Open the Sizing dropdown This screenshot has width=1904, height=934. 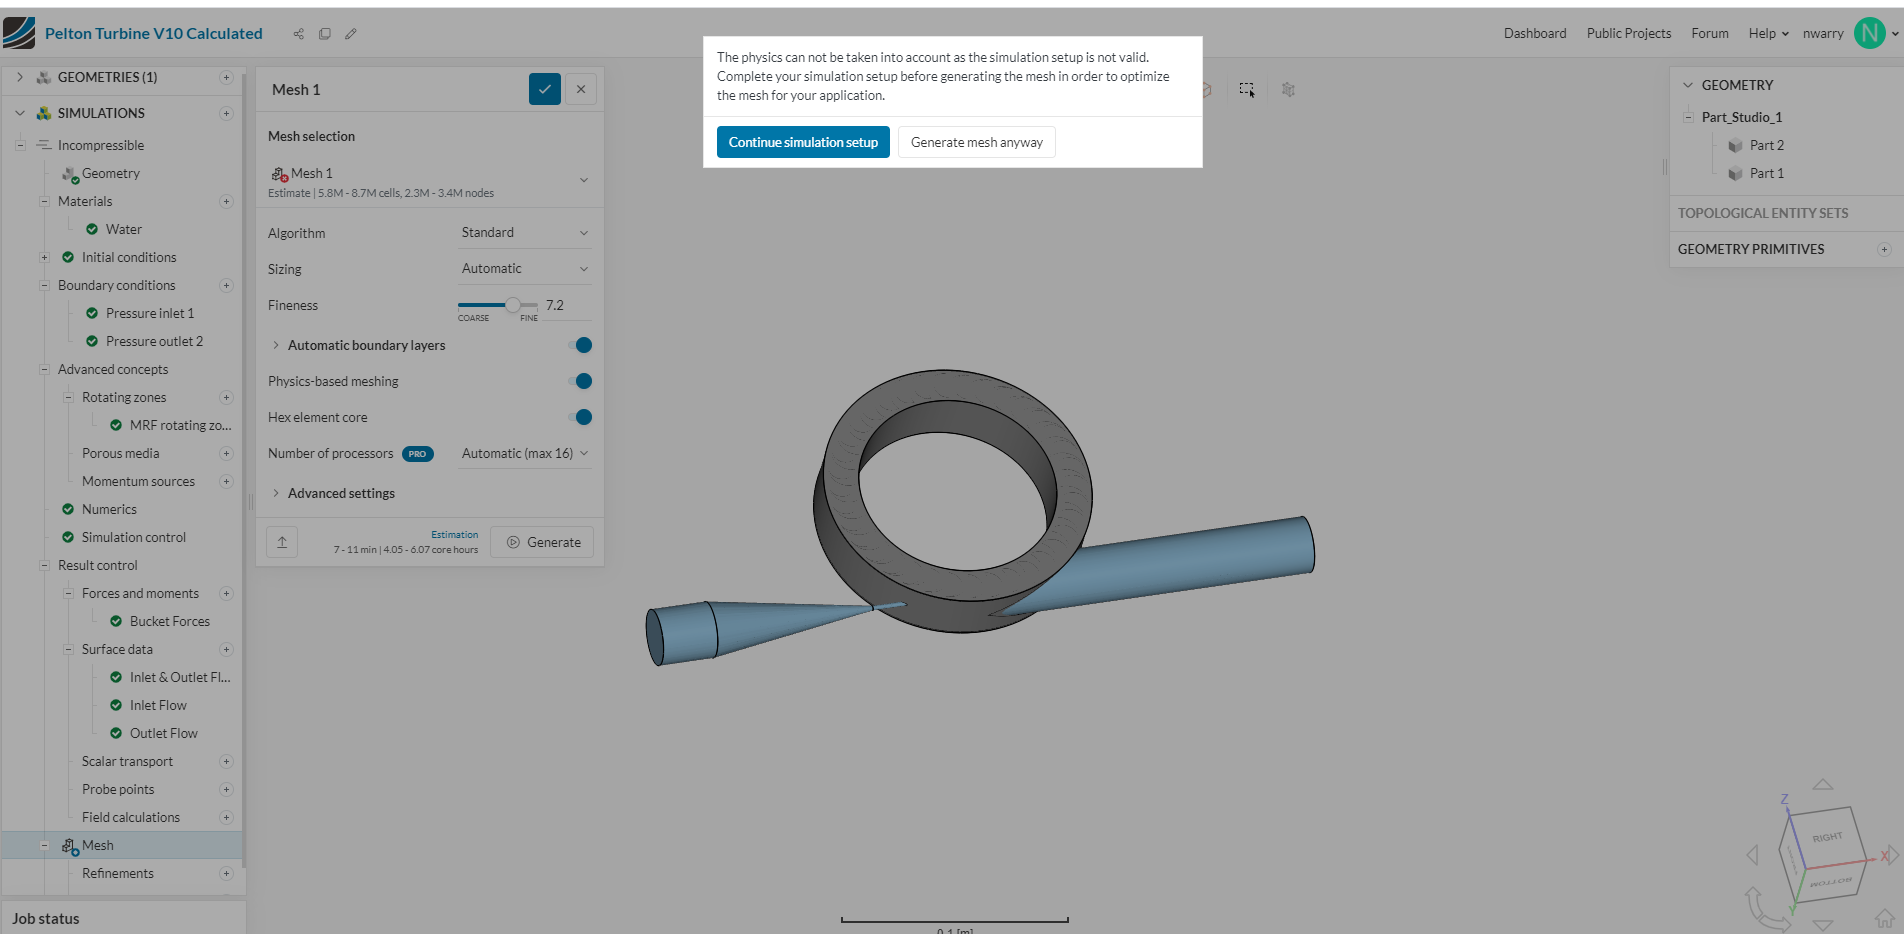pos(524,269)
